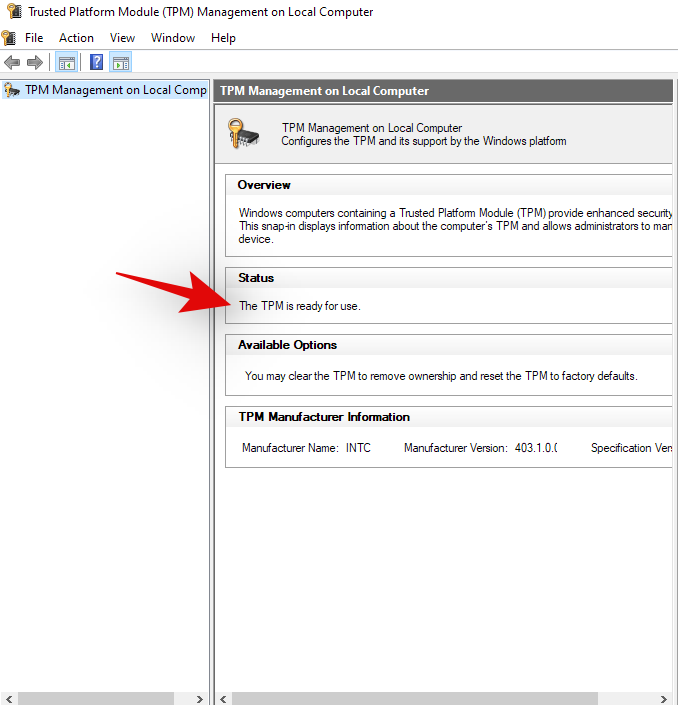The height and width of the screenshot is (705, 678).
Task: Click right scroll arrow of main pane scrollbar
Action: (x=663, y=699)
